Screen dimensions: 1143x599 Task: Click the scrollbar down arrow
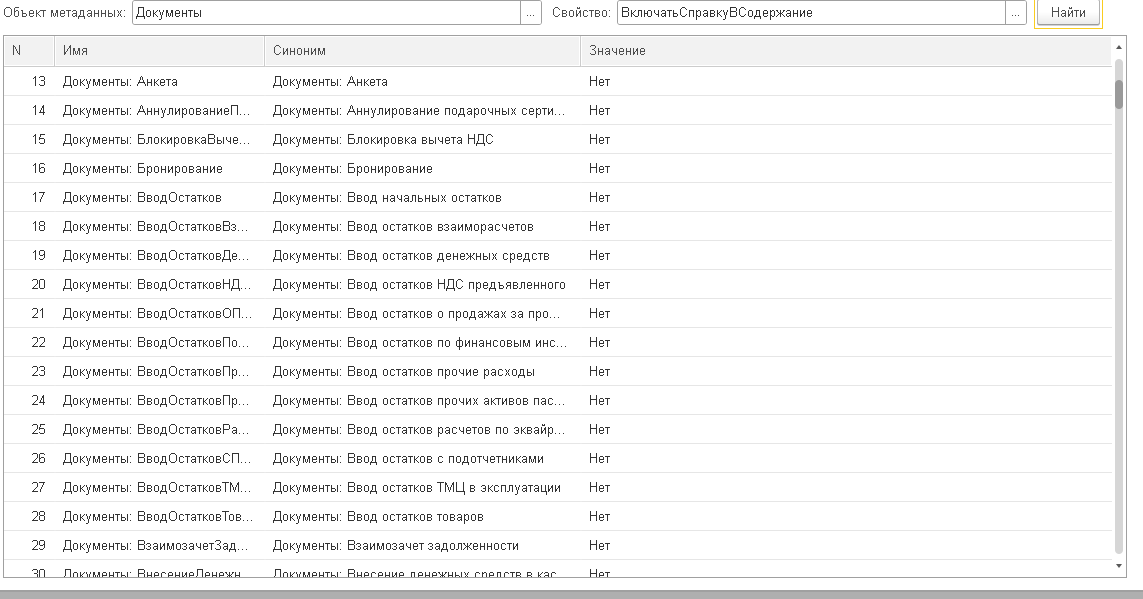(x=1119, y=566)
